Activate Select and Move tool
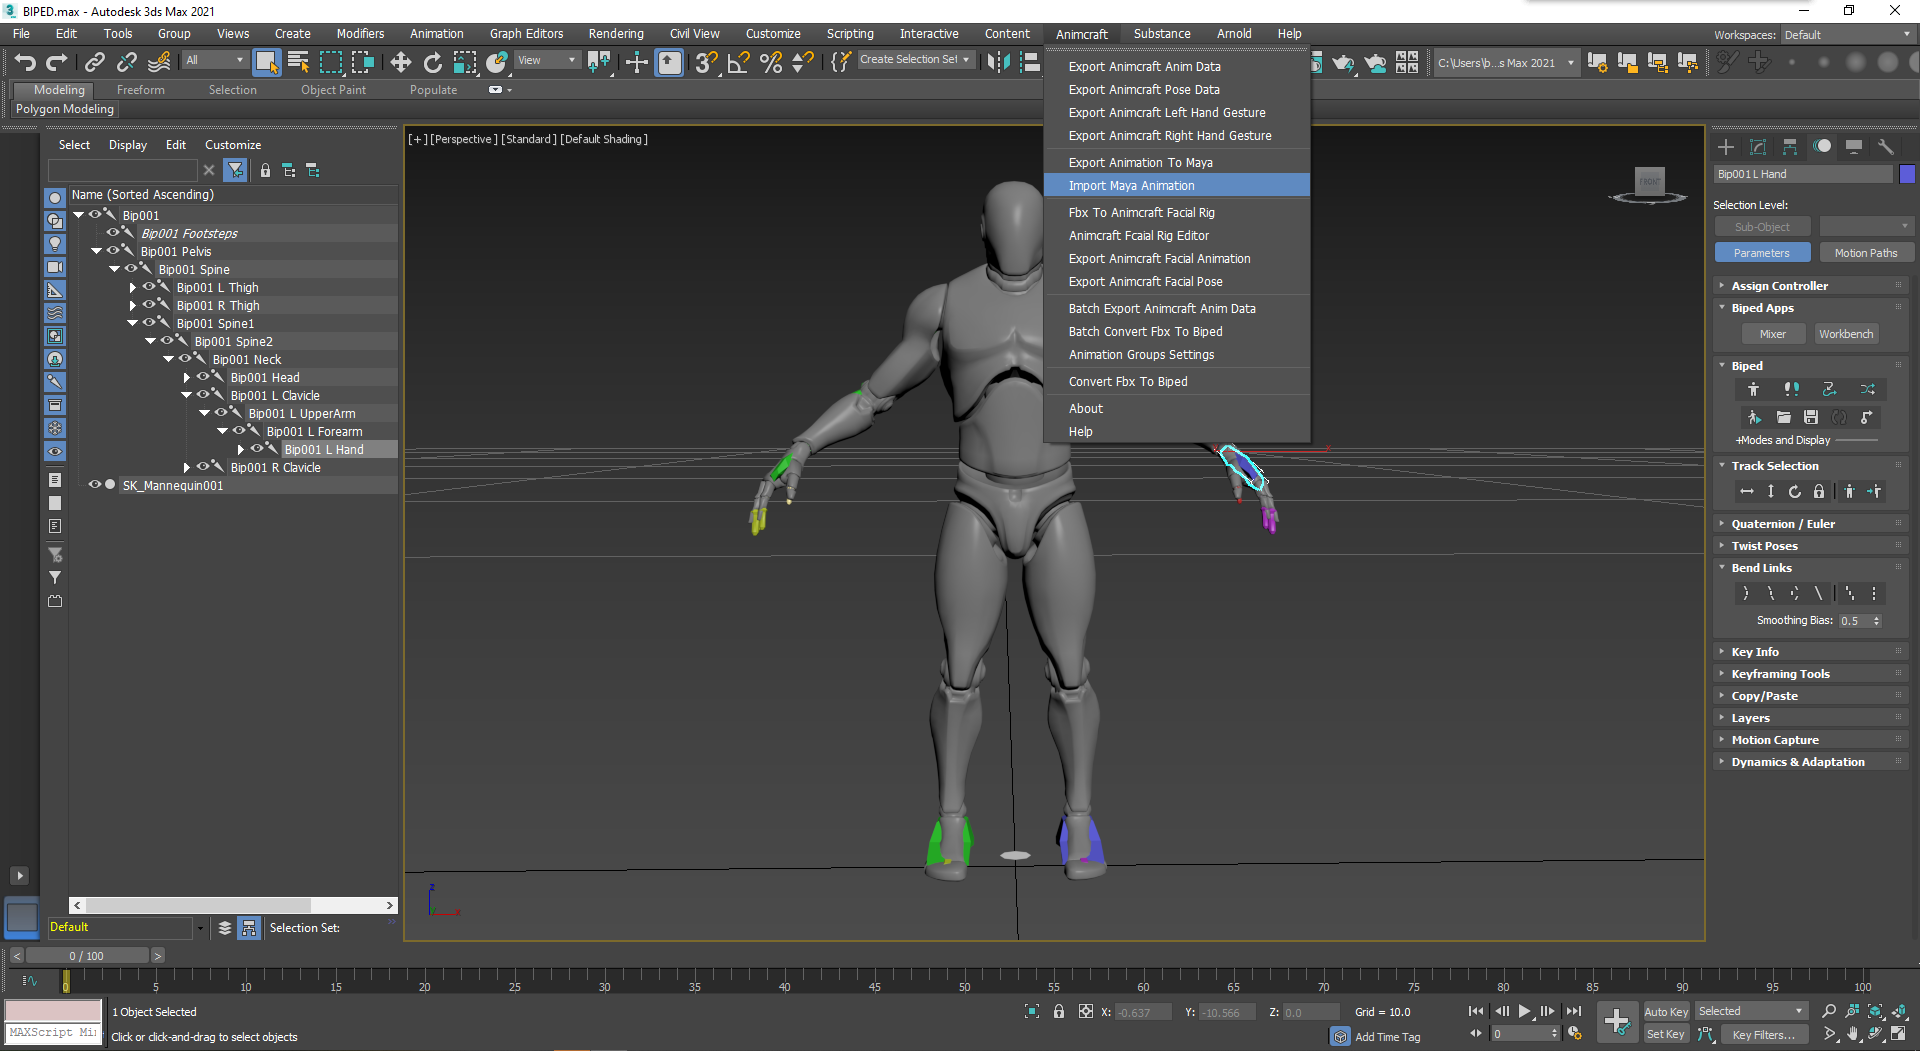1920x1051 pixels. pyautogui.click(x=400, y=62)
